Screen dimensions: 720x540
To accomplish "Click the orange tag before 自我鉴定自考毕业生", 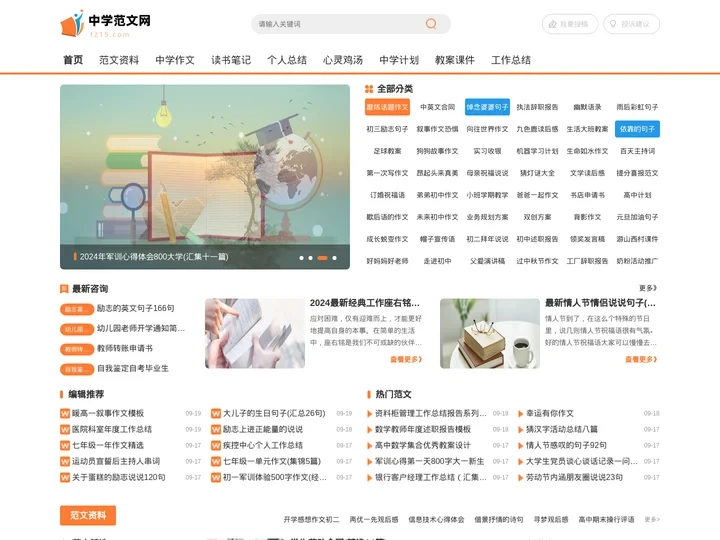I will click(77, 369).
